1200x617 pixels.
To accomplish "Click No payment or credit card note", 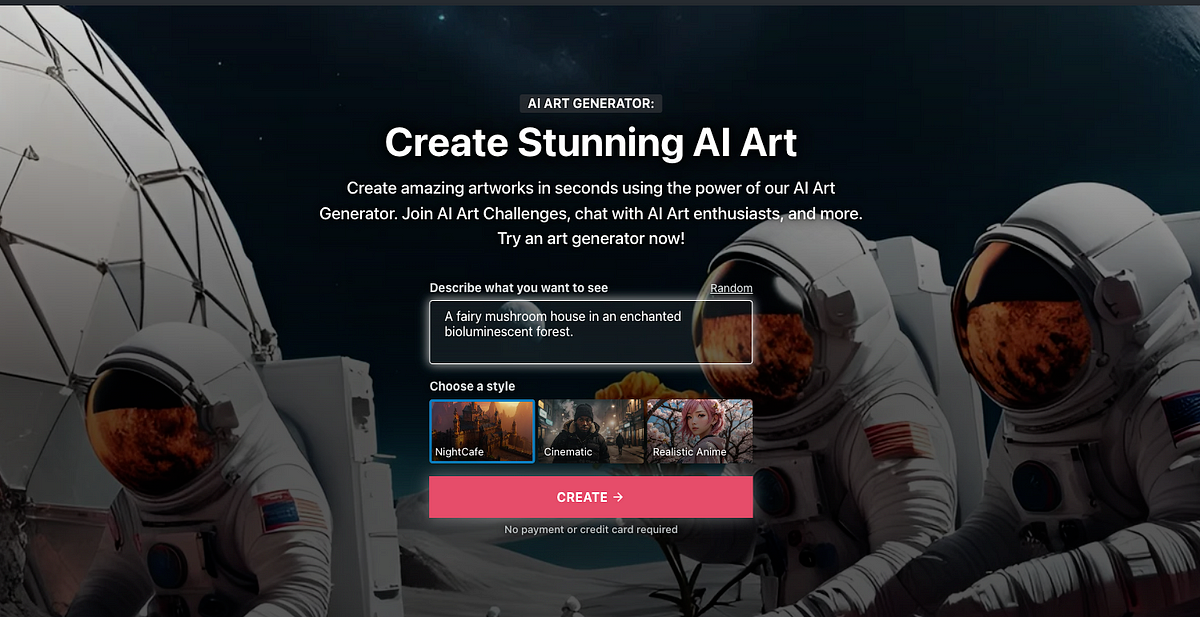I will pyautogui.click(x=591, y=529).
